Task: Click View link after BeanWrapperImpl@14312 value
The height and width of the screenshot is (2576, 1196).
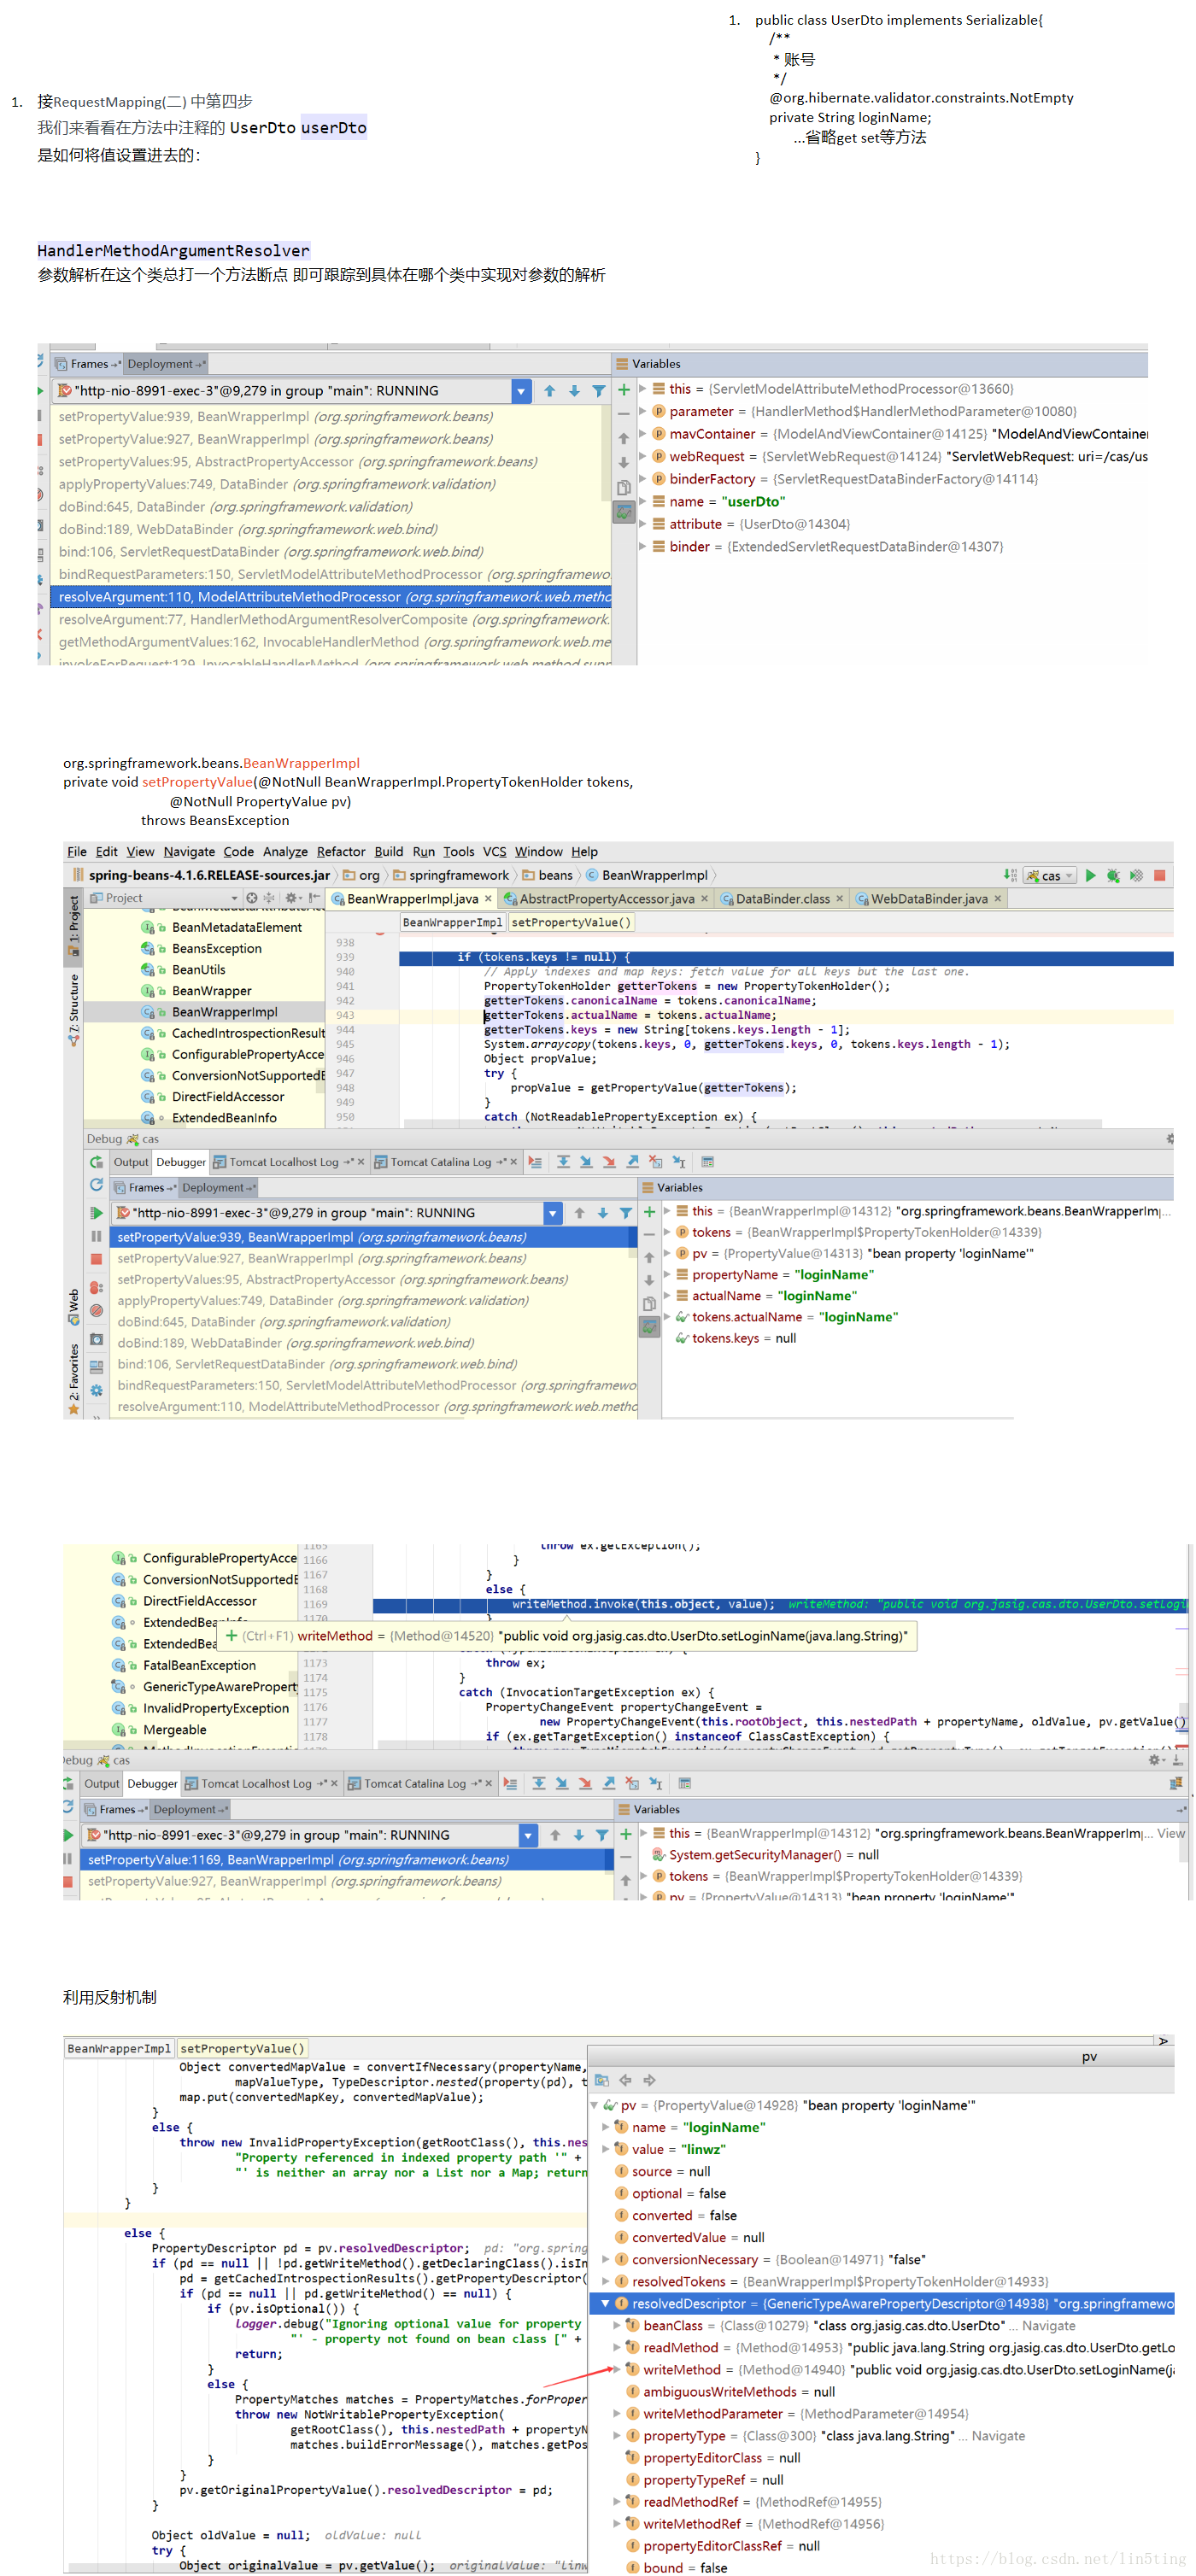Action: point(1171,1832)
